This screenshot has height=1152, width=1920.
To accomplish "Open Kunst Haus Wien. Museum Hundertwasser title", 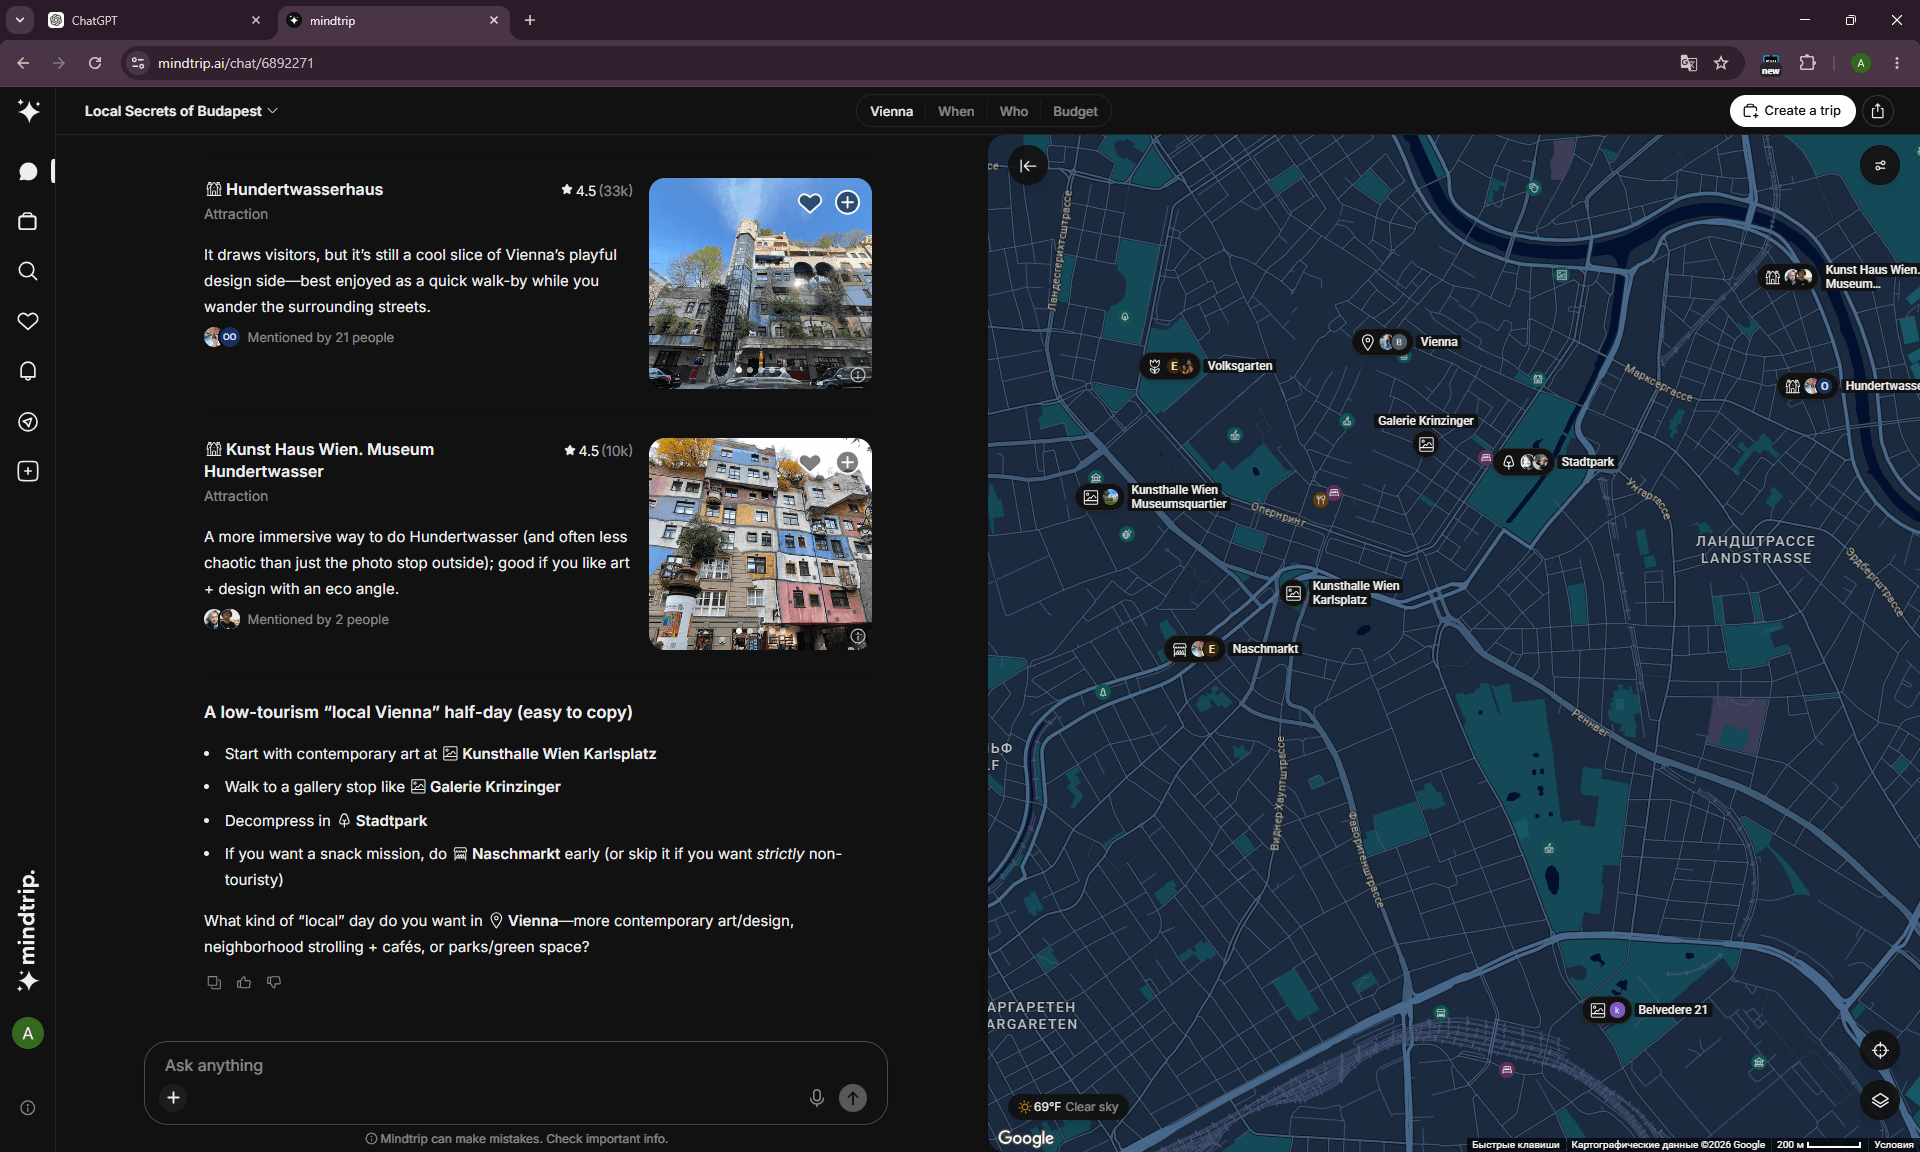I will 319,460.
